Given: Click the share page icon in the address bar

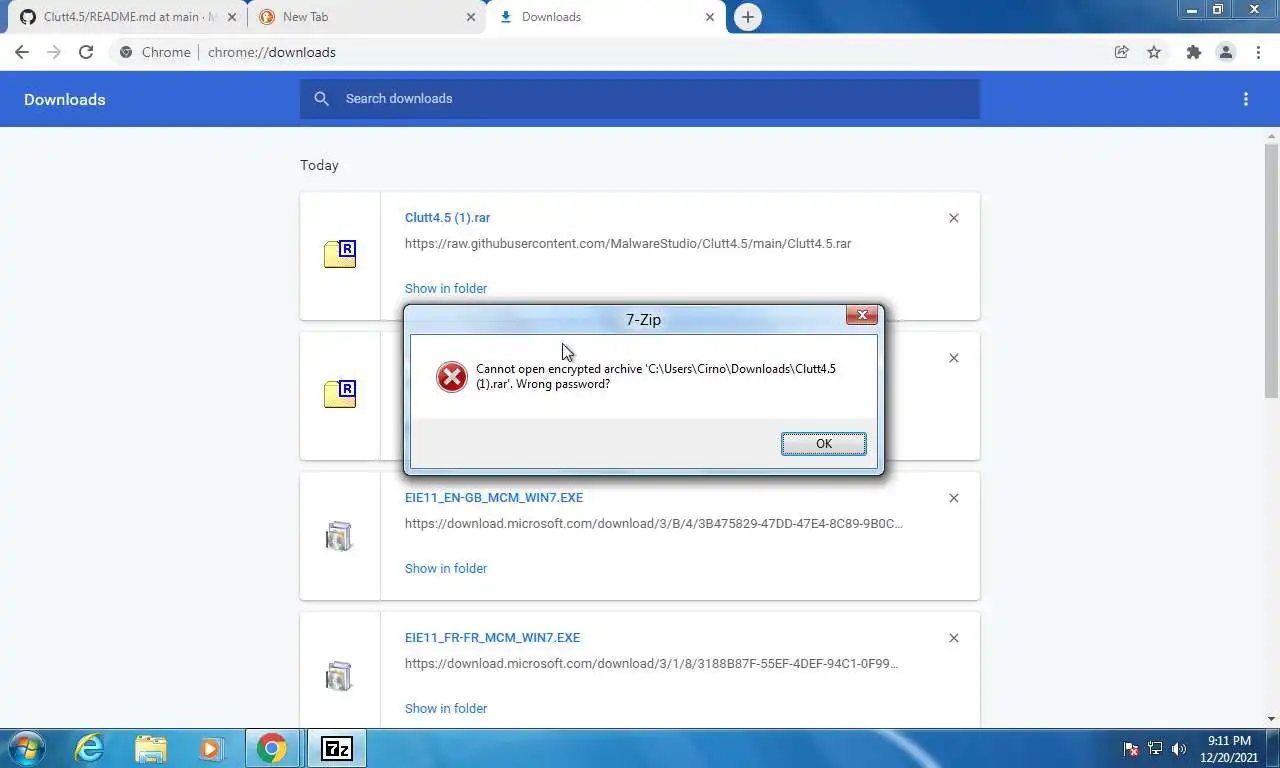Looking at the screenshot, I should pyautogui.click(x=1122, y=52).
